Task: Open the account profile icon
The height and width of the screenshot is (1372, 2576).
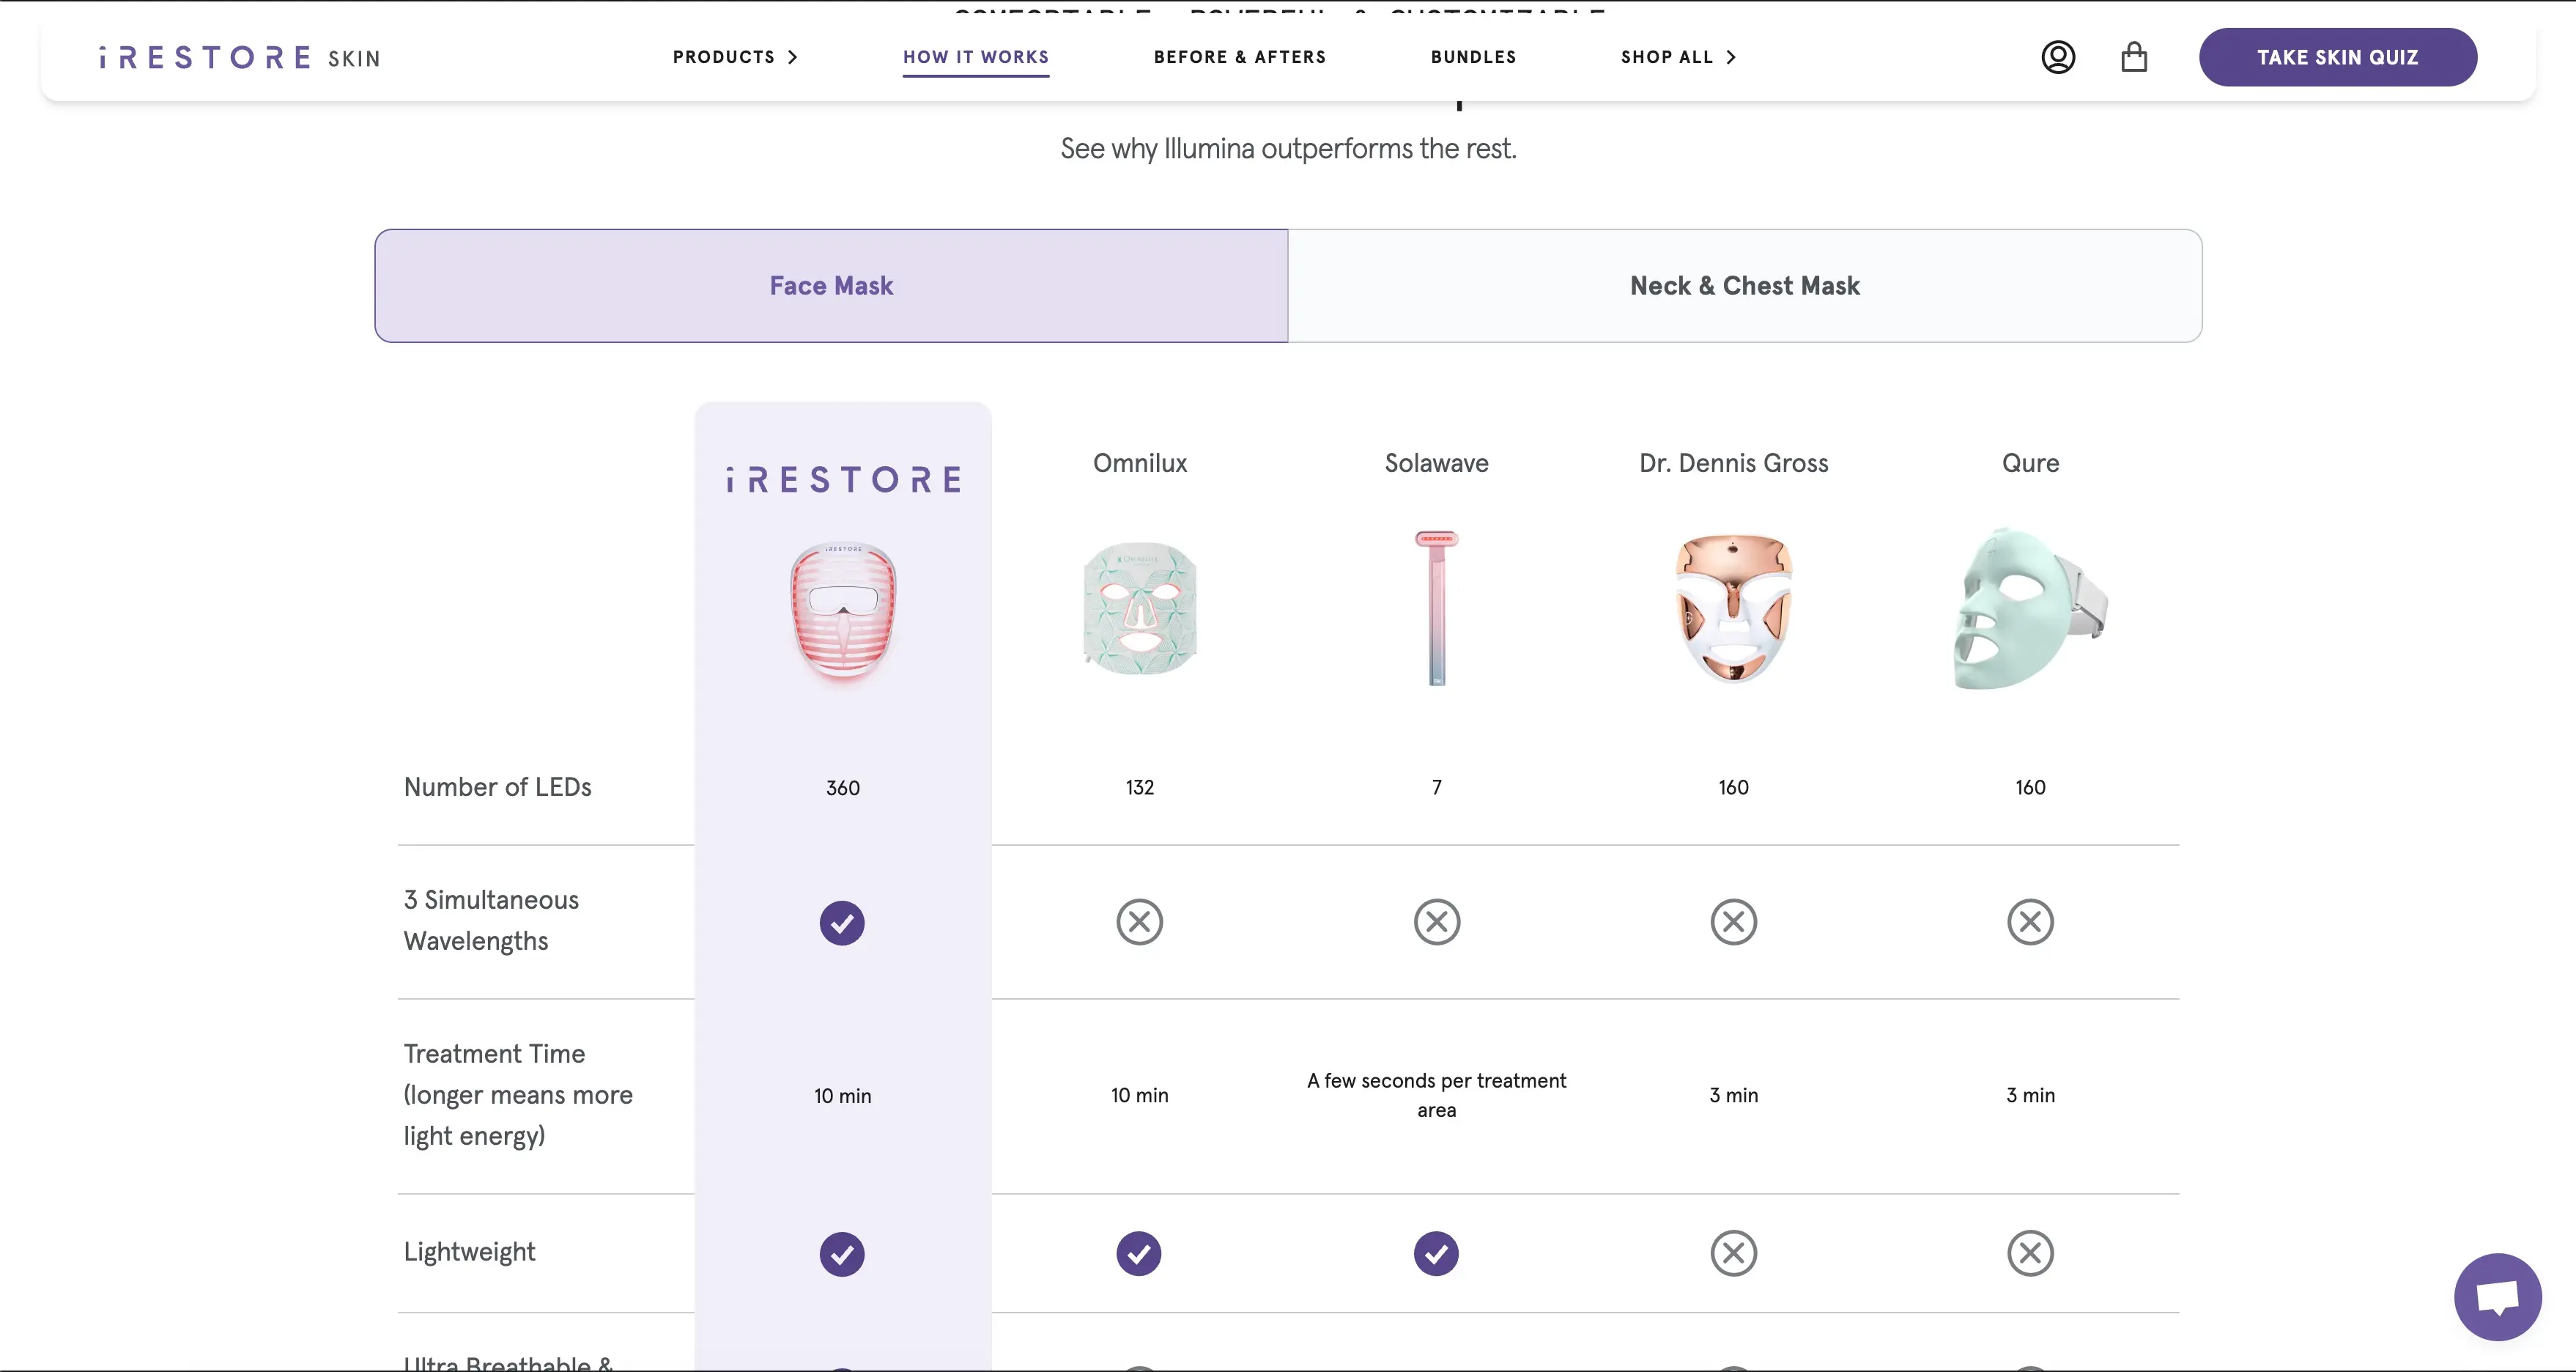Action: point(2057,57)
